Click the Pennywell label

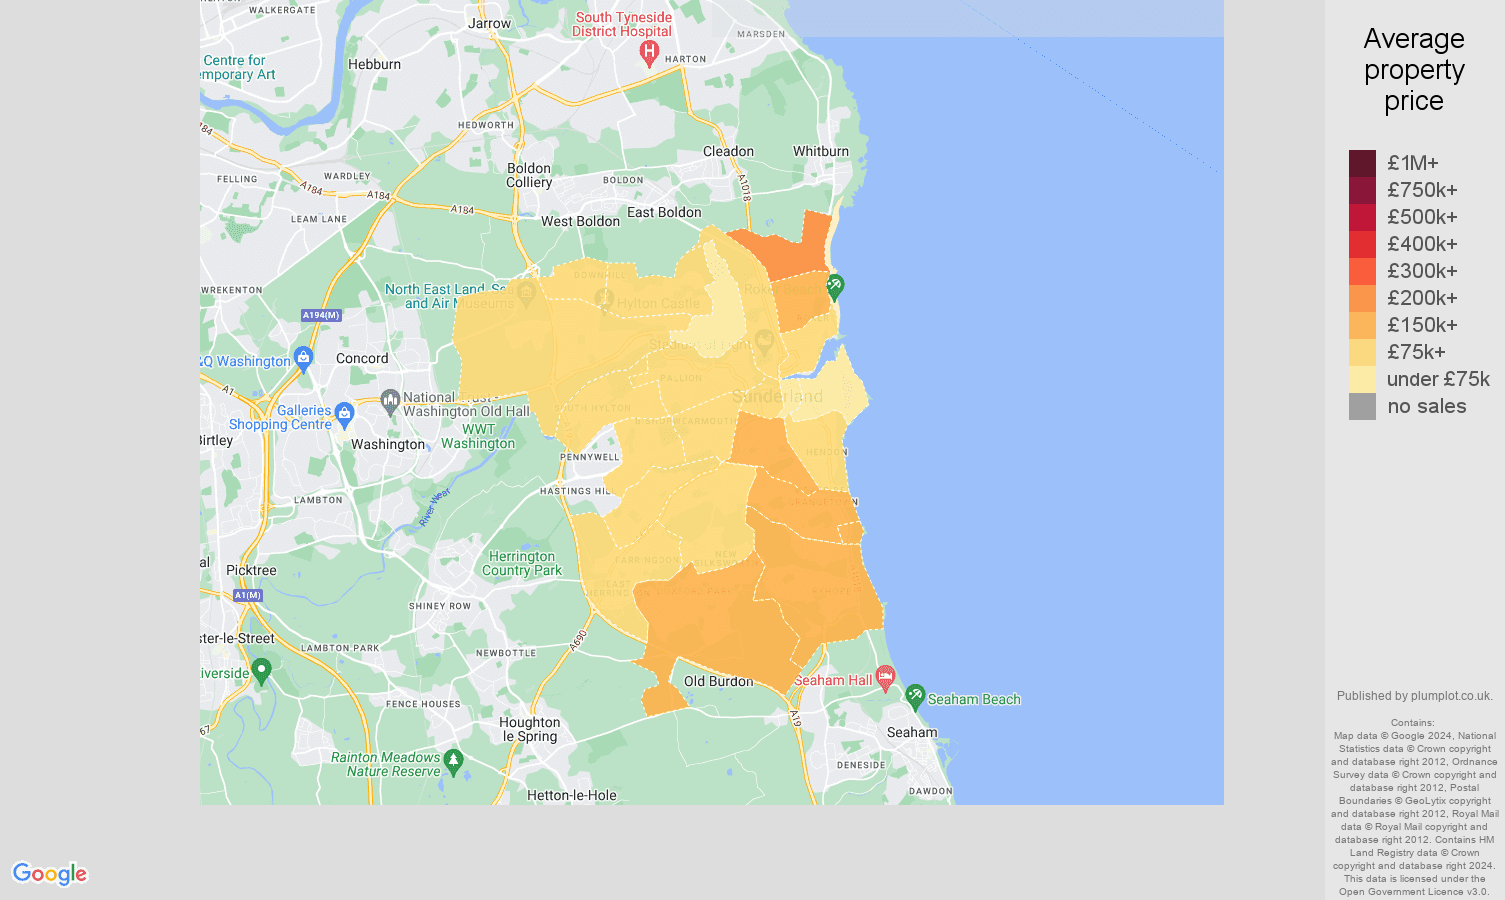[x=590, y=457]
